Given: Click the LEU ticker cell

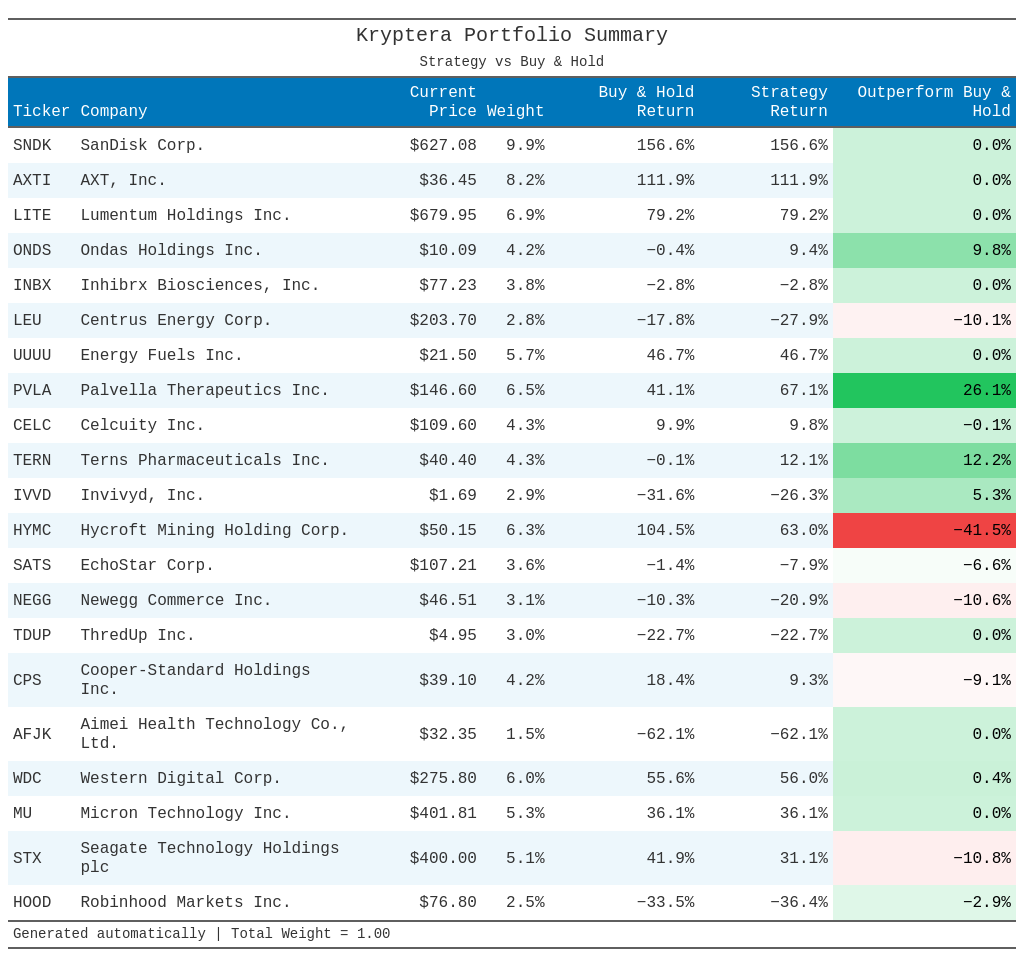Looking at the screenshot, I should point(27,320).
